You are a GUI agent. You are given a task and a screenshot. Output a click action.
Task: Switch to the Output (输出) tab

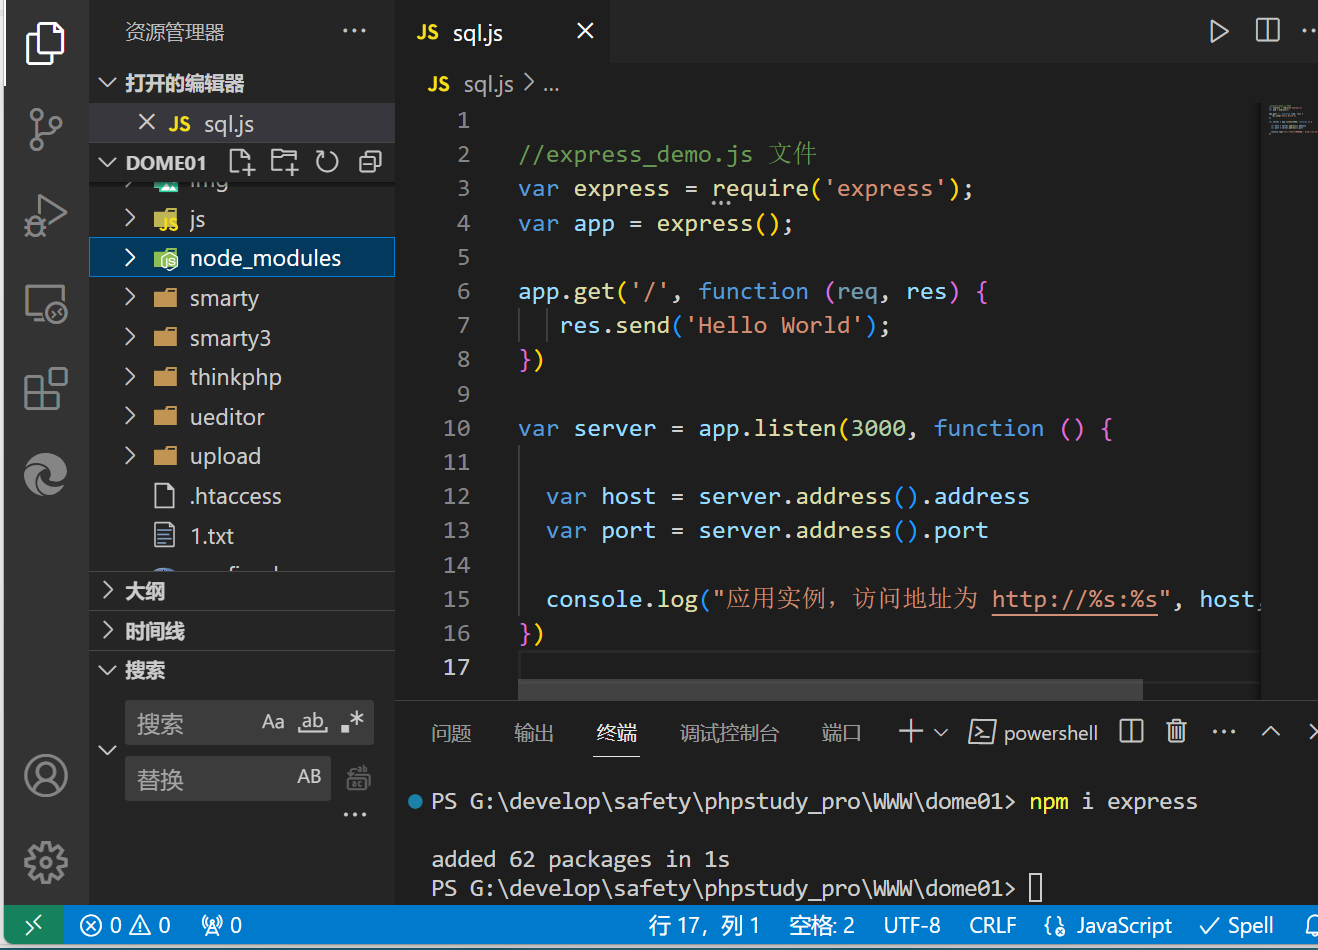point(534,733)
